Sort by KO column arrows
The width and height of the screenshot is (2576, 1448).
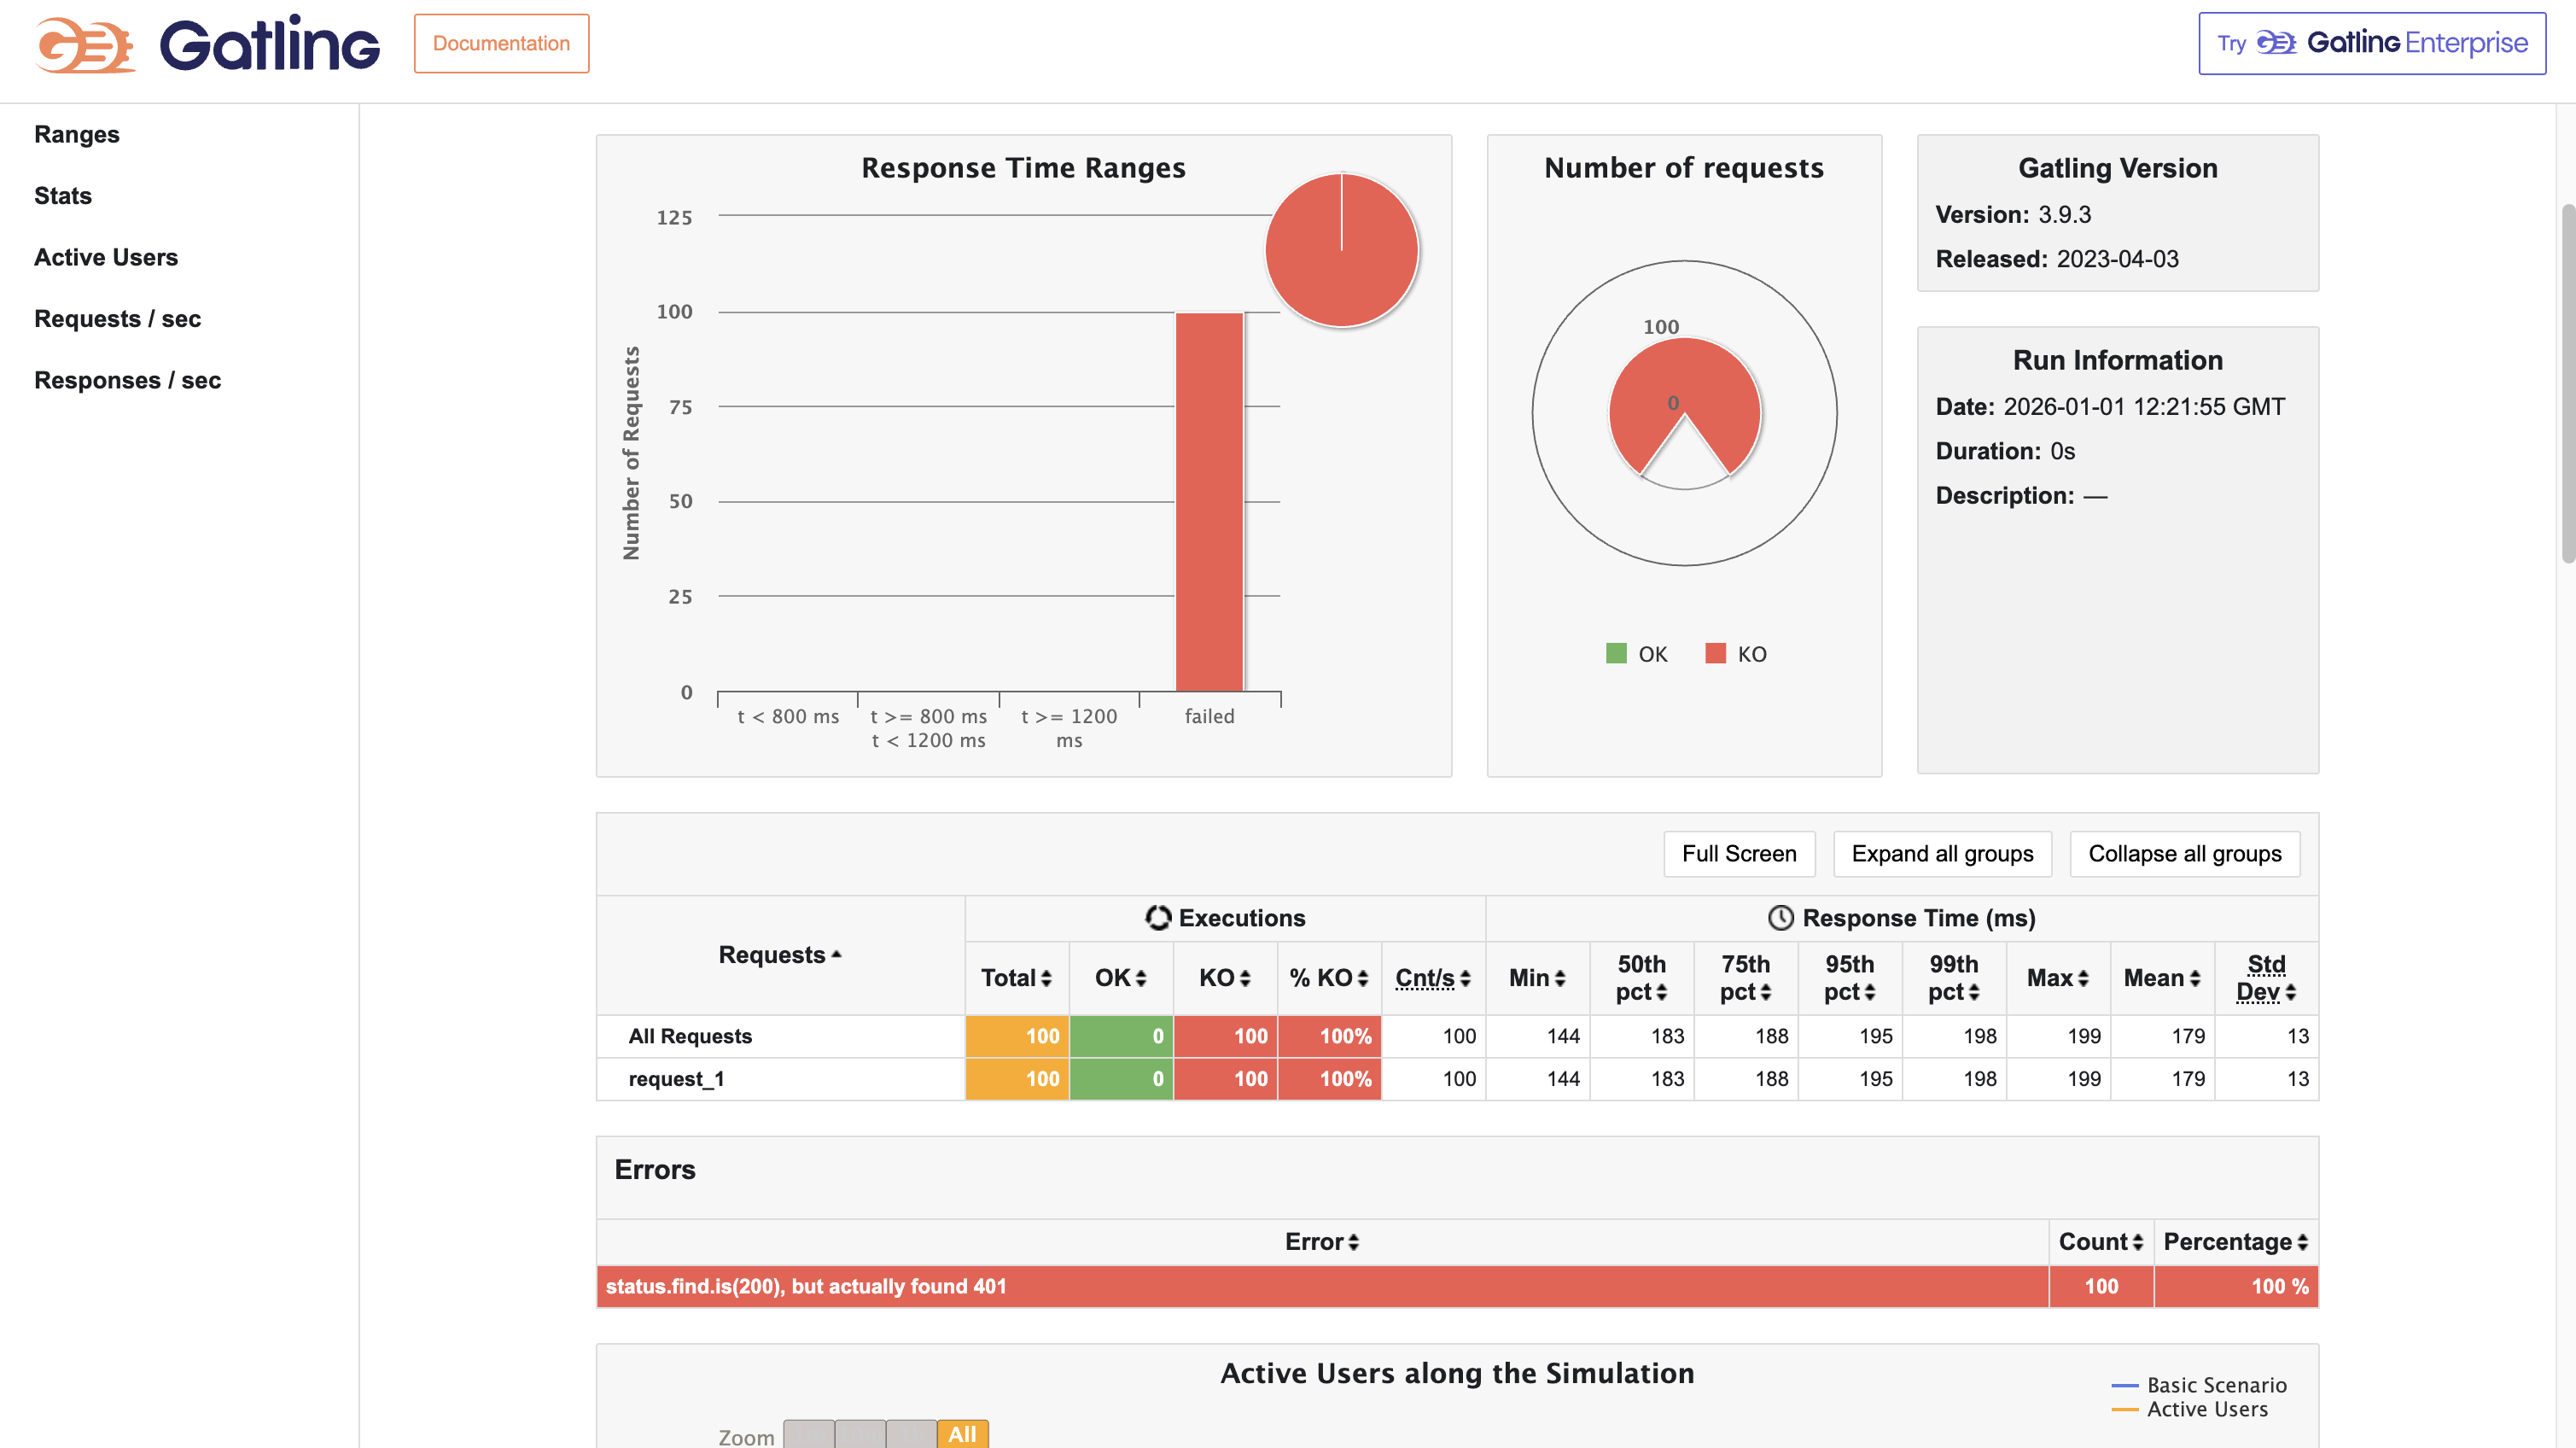pyautogui.click(x=1245, y=978)
